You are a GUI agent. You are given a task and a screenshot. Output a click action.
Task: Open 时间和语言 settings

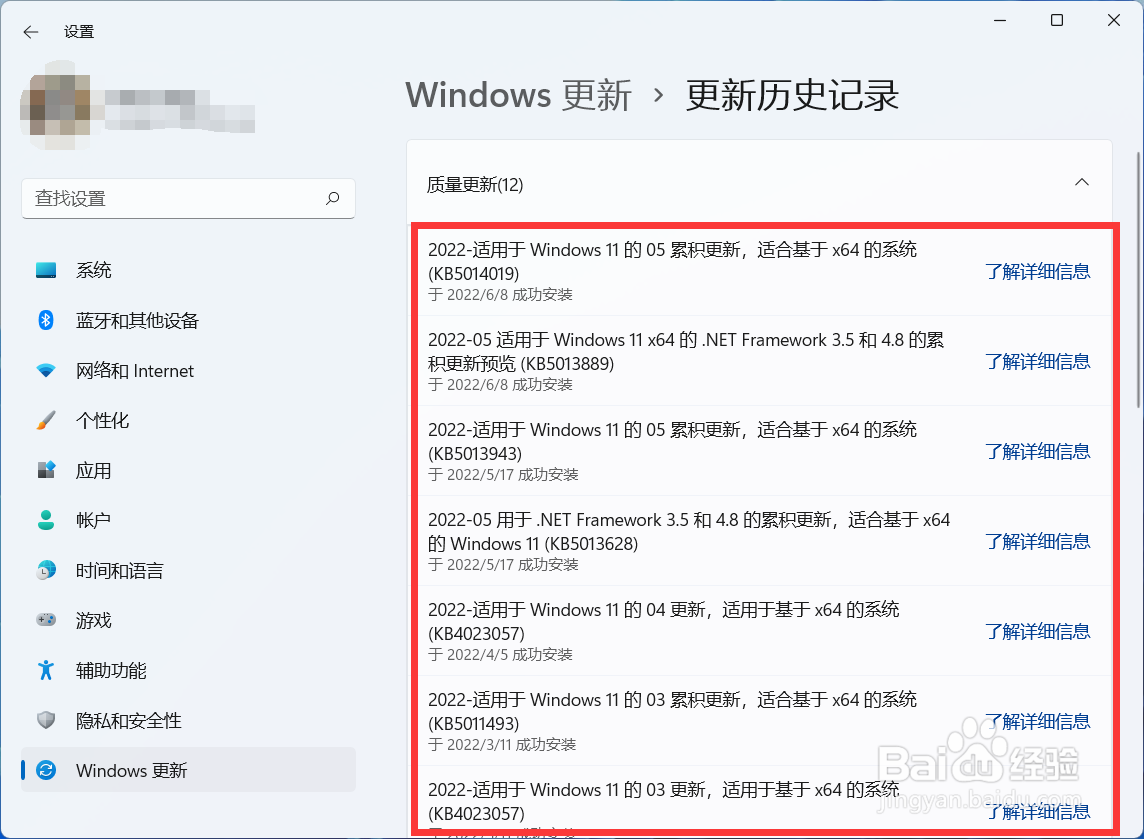pos(188,571)
